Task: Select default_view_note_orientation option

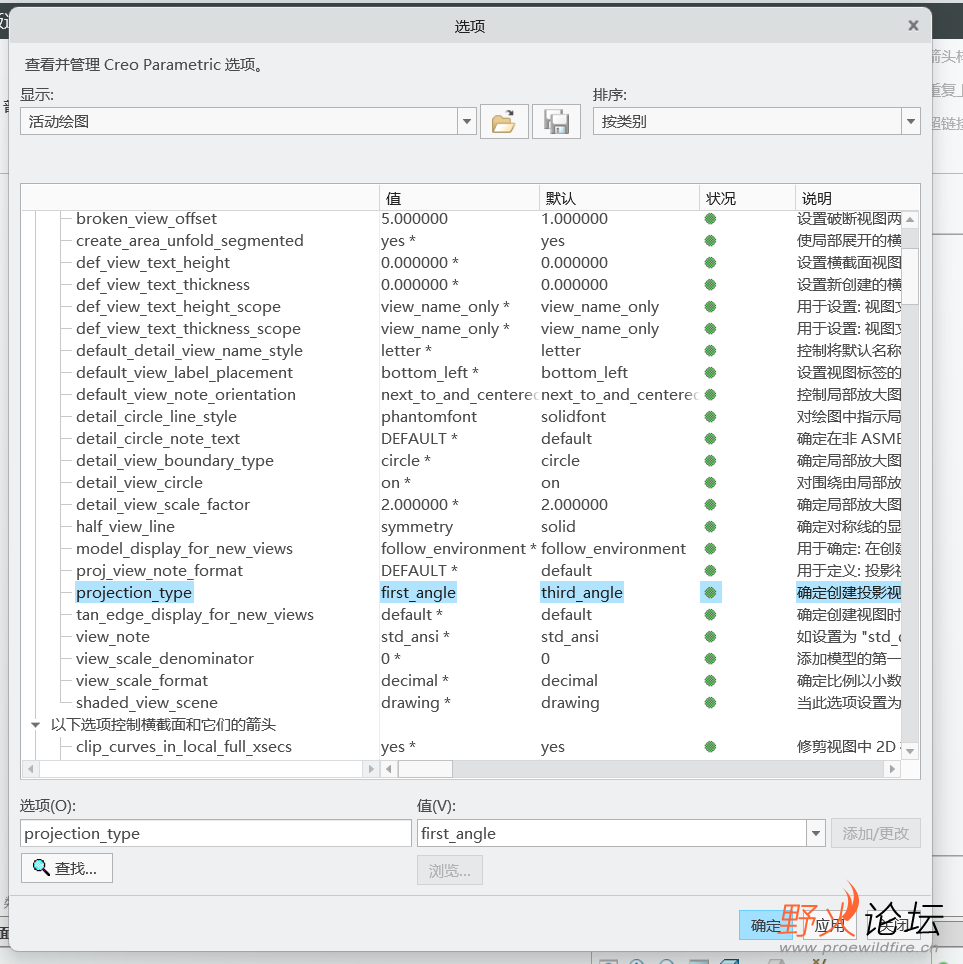Action: point(186,395)
